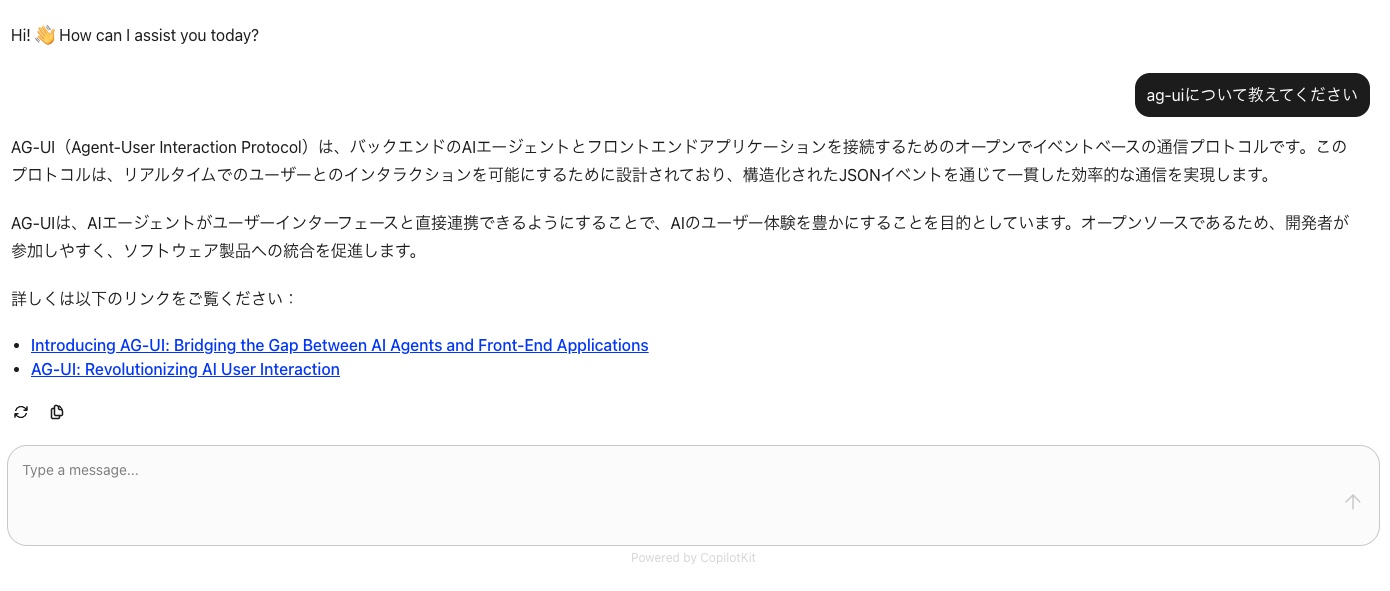Image resolution: width=1390 pixels, height=591 pixels.
Task: Open the Introducing AG-UI article link
Action: tap(340, 345)
